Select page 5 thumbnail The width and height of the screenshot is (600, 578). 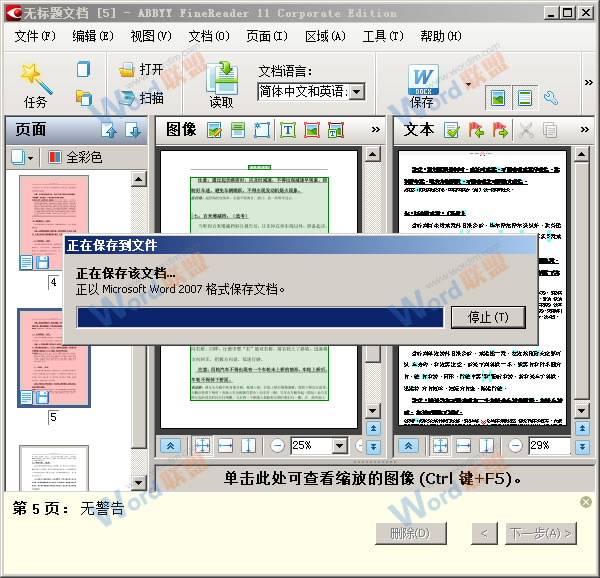point(54,358)
